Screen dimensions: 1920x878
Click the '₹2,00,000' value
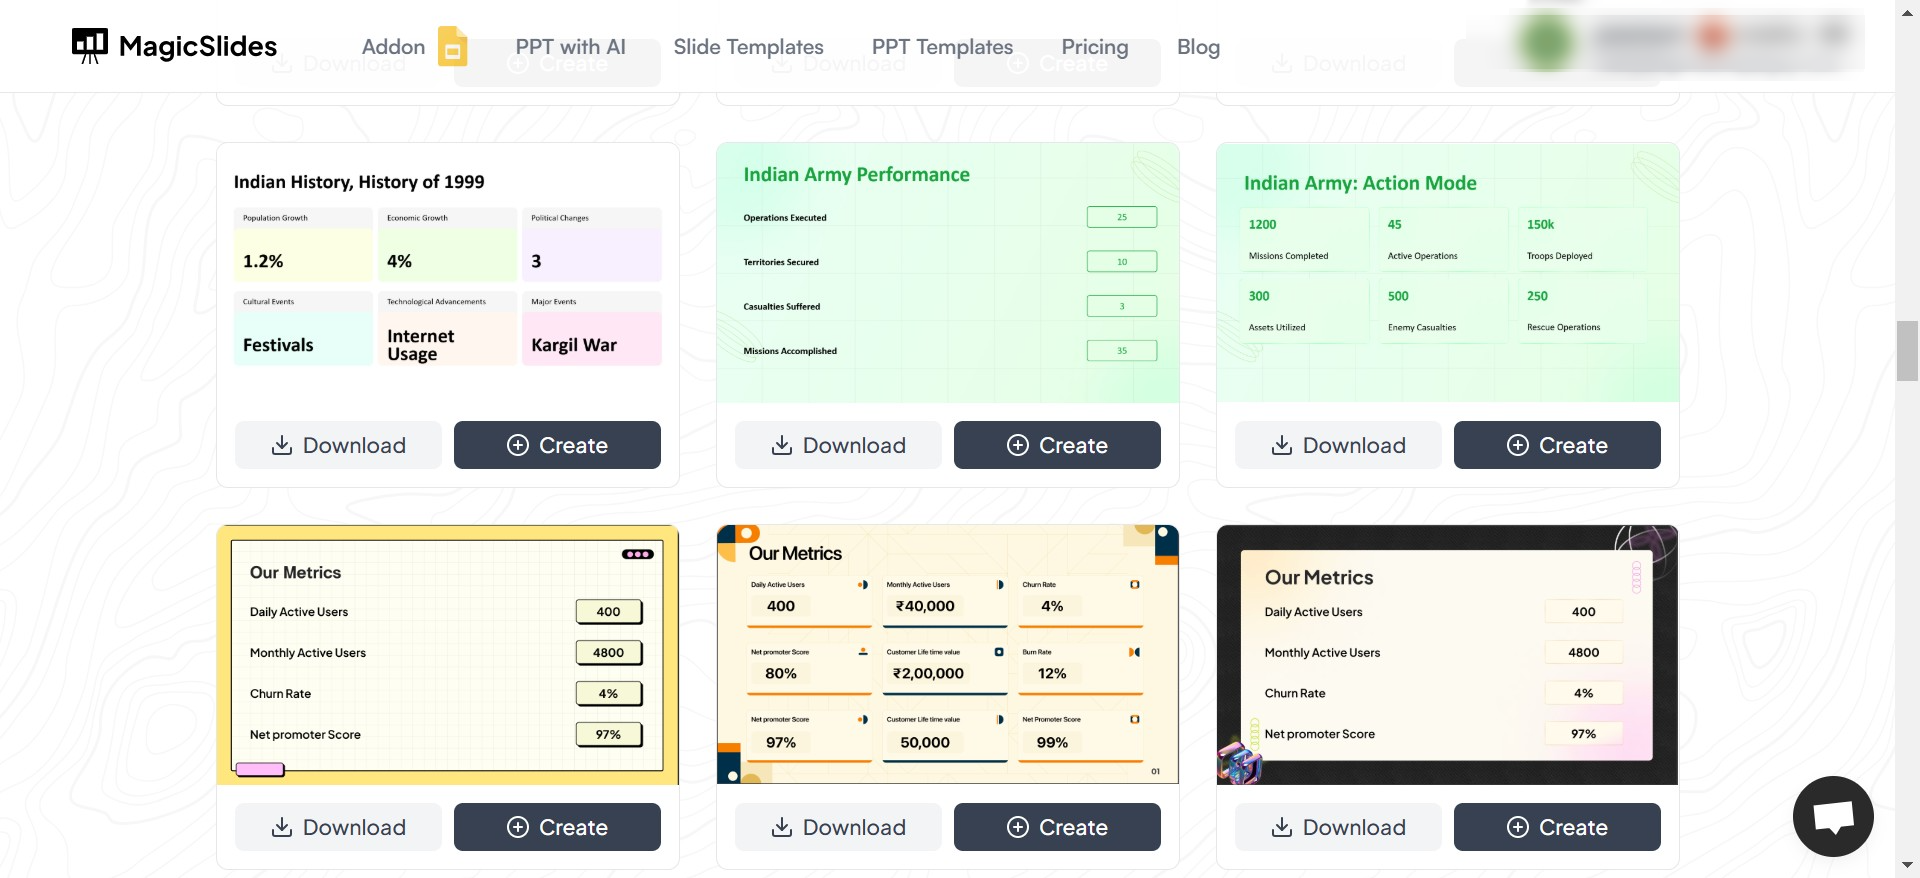928,674
